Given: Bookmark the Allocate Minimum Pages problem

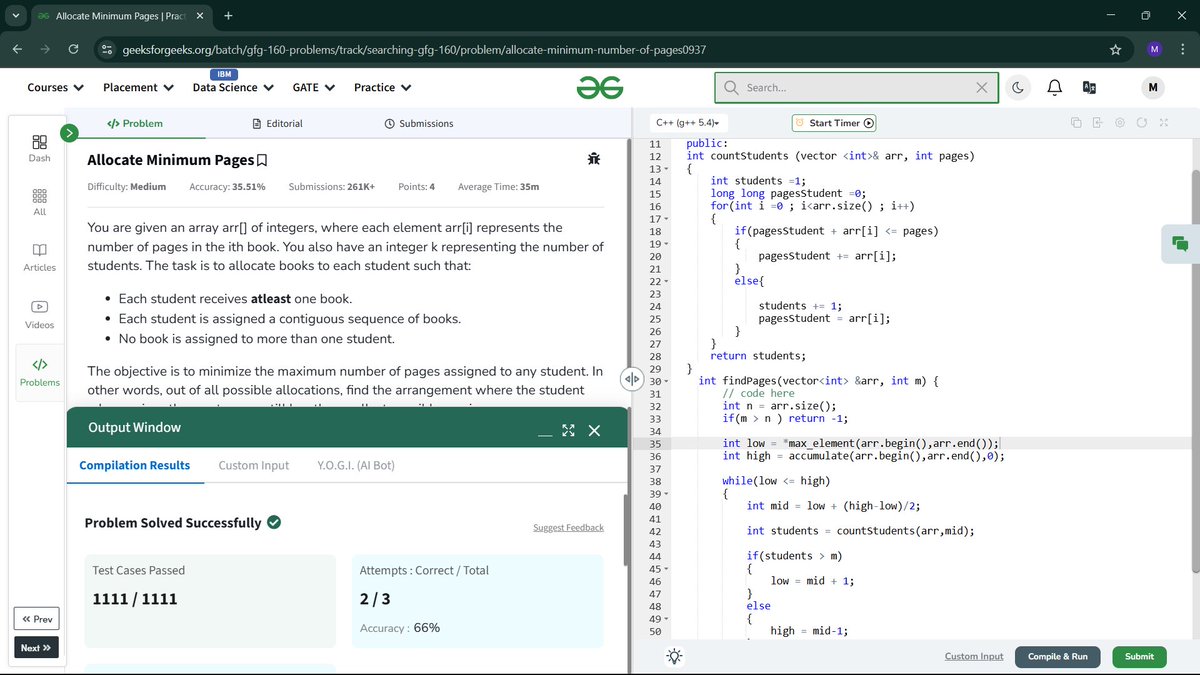Looking at the screenshot, I should coord(262,160).
